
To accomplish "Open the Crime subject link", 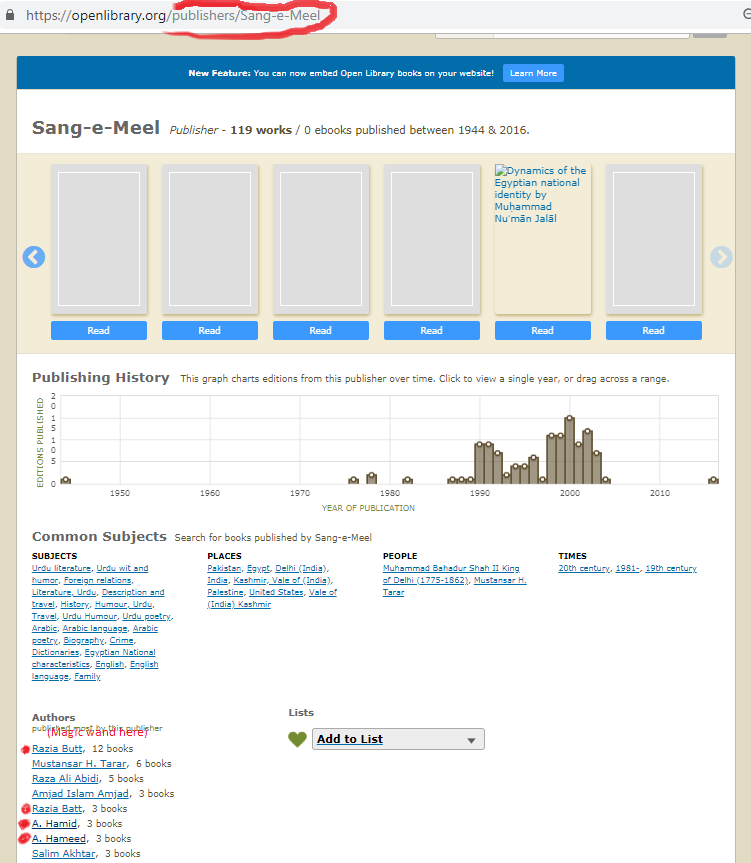I will pyautogui.click(x=122, y=641).
